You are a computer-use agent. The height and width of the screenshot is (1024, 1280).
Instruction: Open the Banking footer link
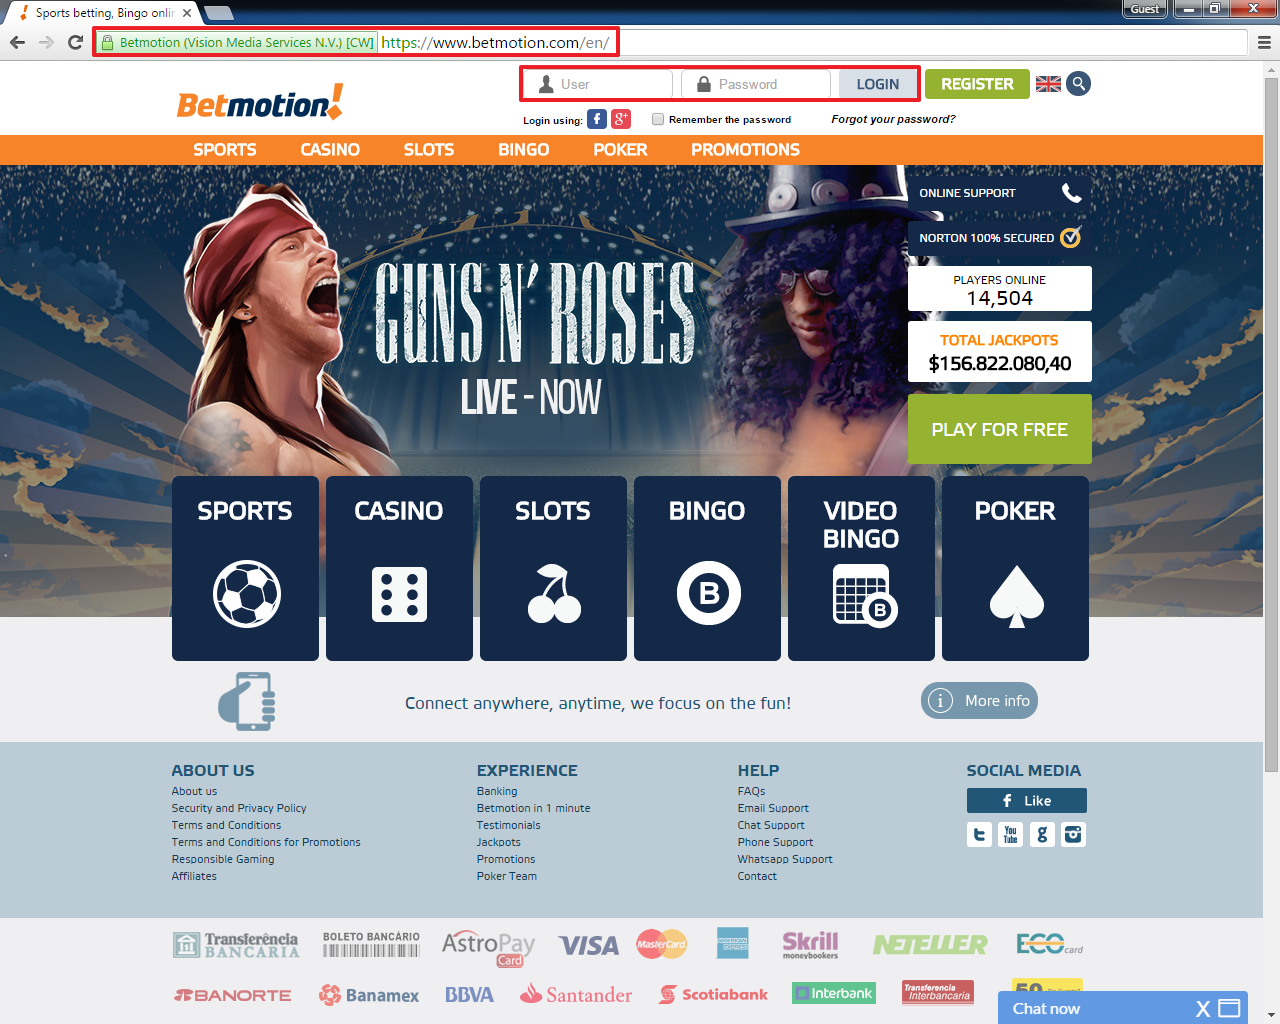[x=497, y=791]
